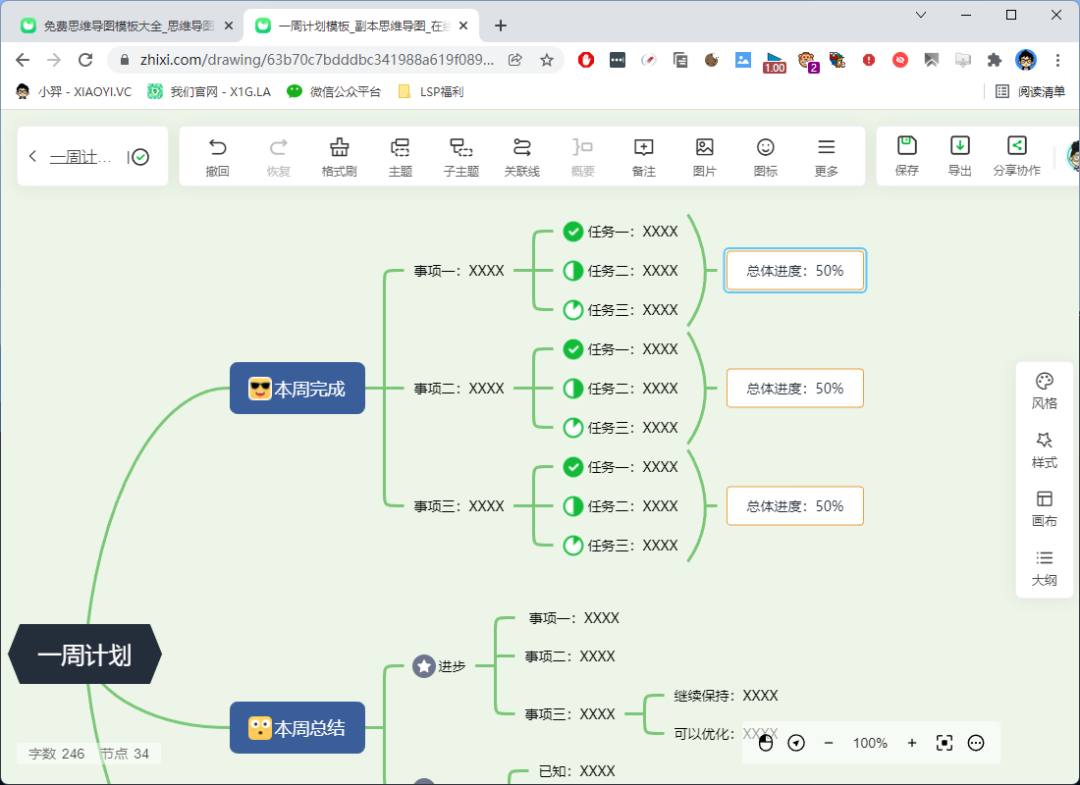Click the sunglasses emoji on 本周完成
This screenshot has height=785, width=1080.
[260, 388]
